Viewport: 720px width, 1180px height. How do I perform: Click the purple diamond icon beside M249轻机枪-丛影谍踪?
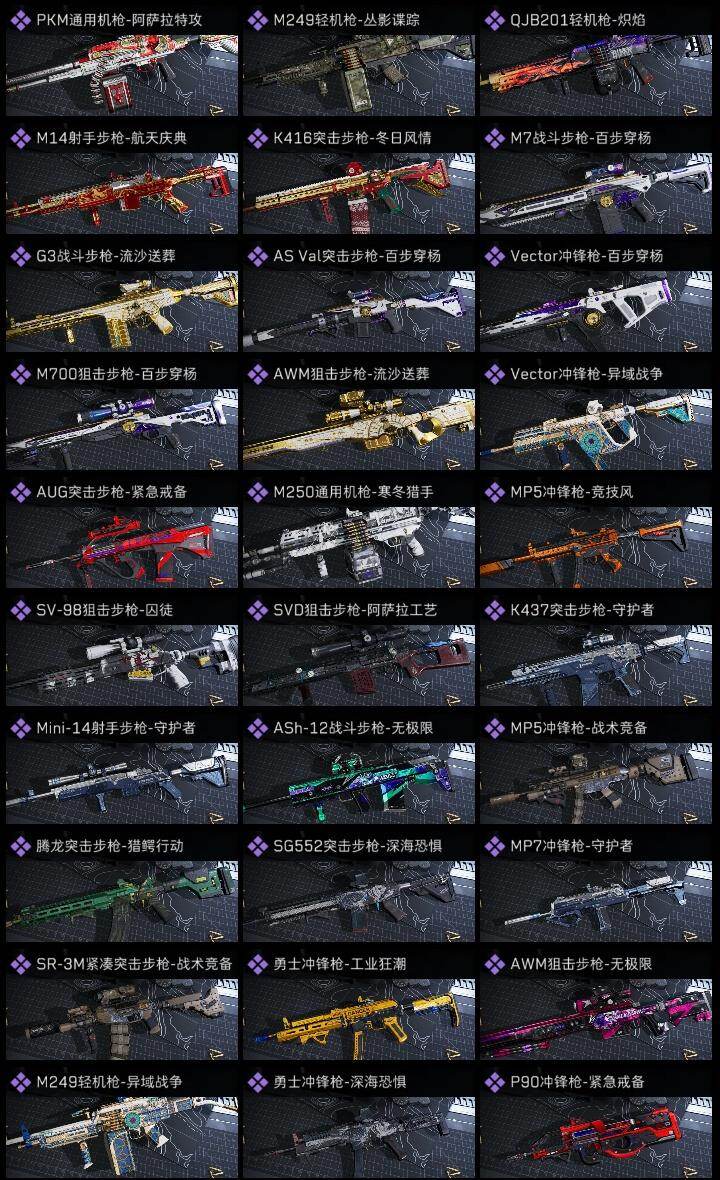(x=257, y=20)
